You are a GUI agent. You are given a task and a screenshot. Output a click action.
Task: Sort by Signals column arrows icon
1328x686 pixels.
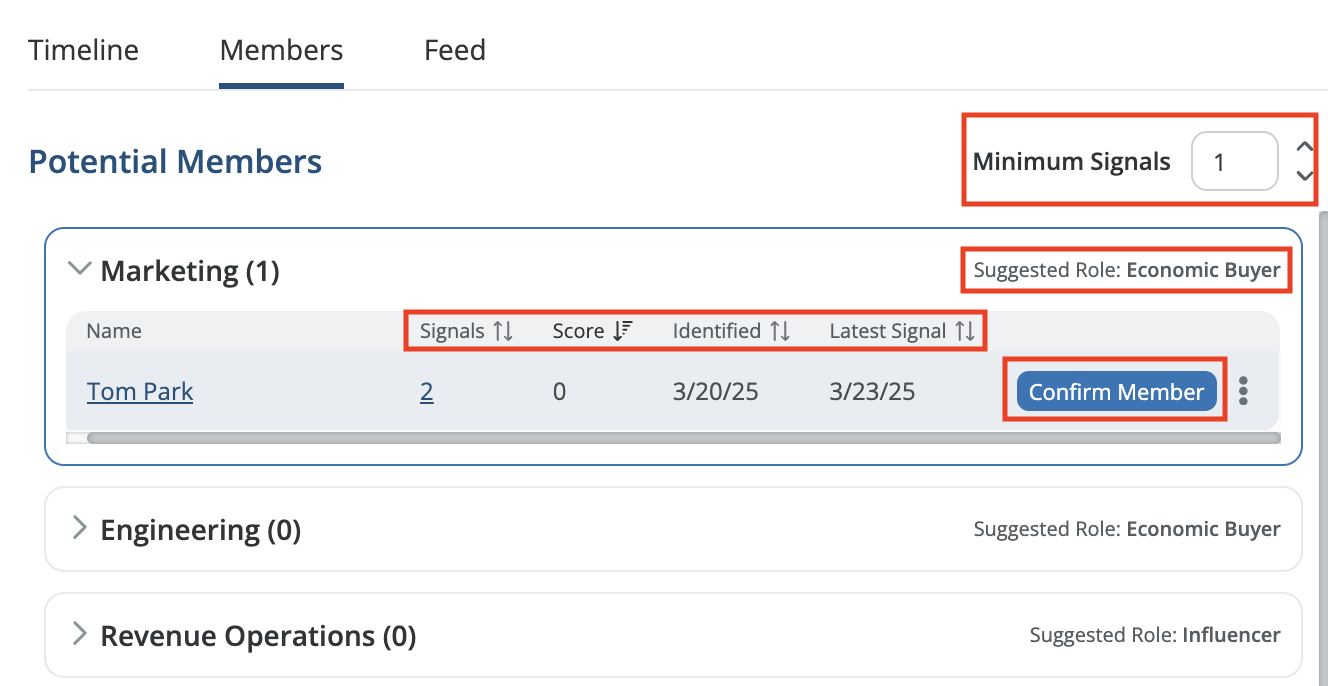(x=503, y=332)
